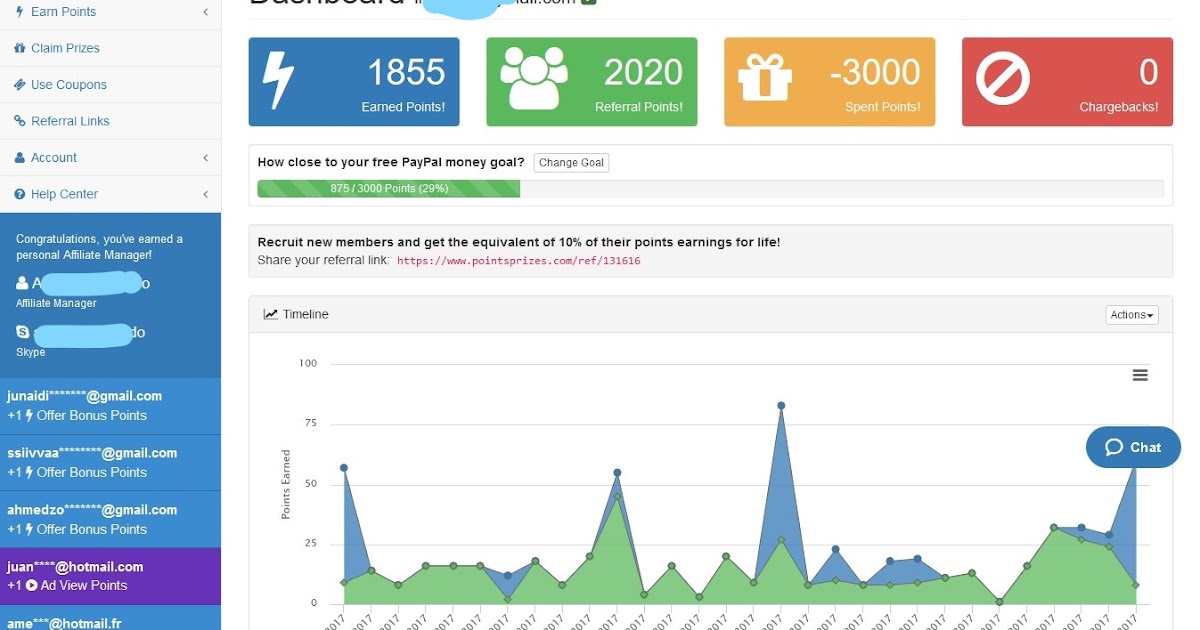Click the Account user icon in sidebar
The height and width of the screenshot is (630, 1200).
point(20,158)
